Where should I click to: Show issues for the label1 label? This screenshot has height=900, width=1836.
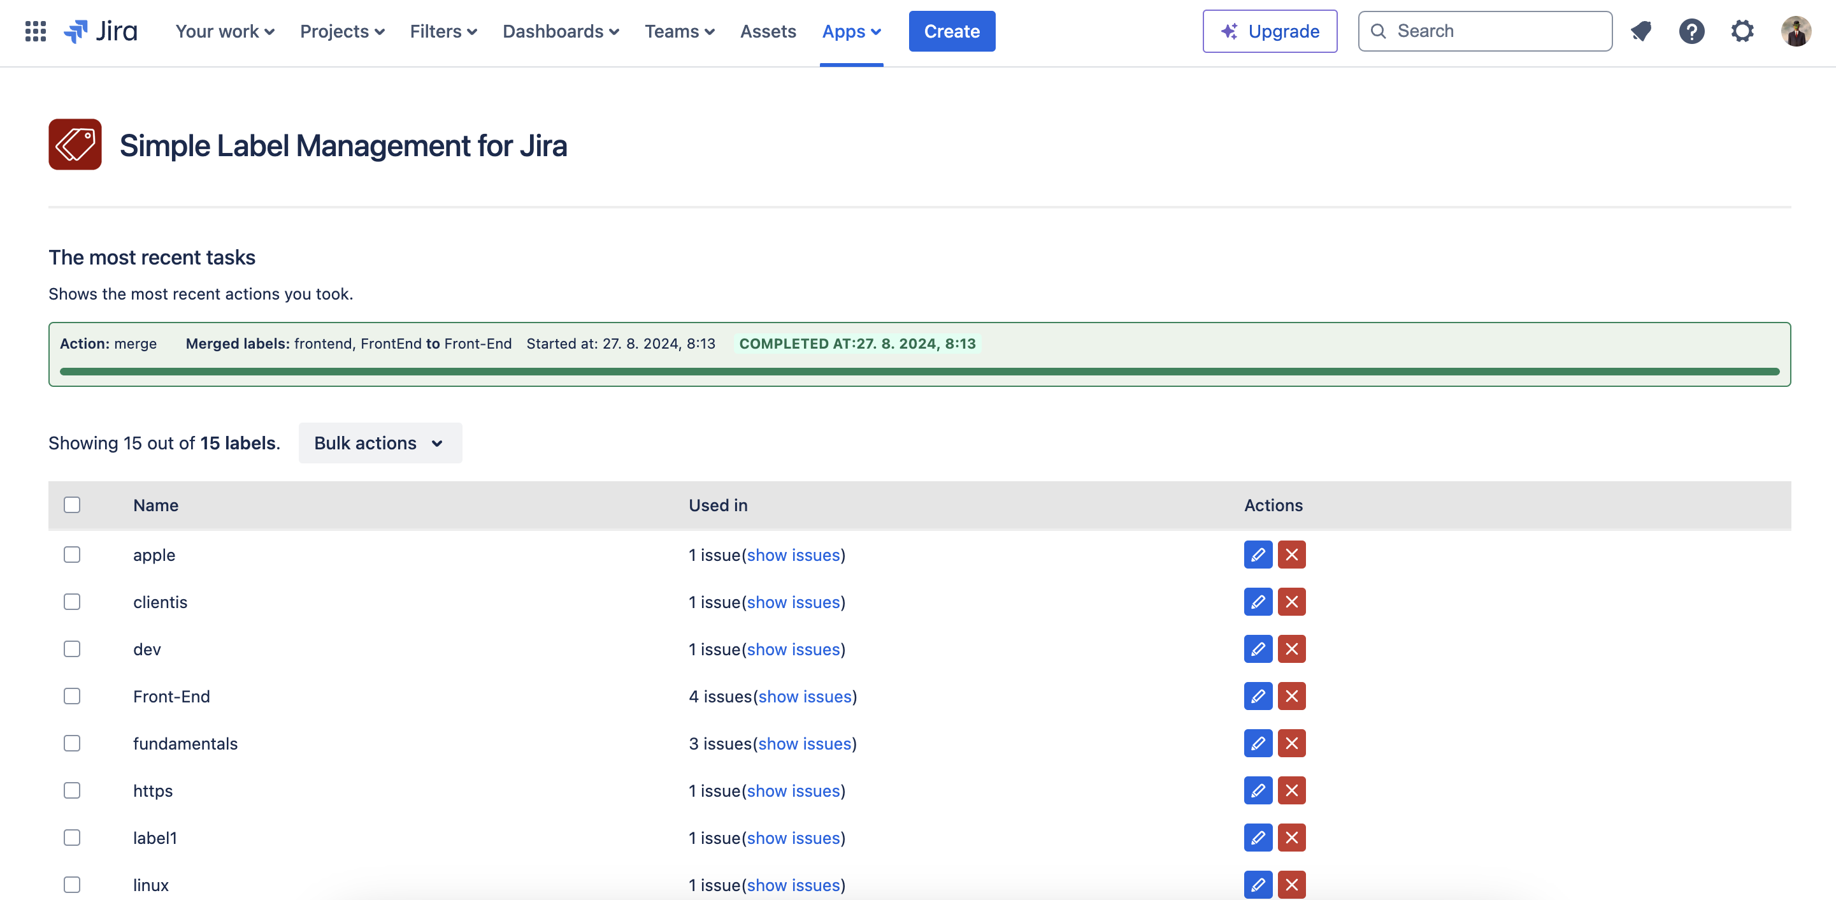(x=793, y=838)
